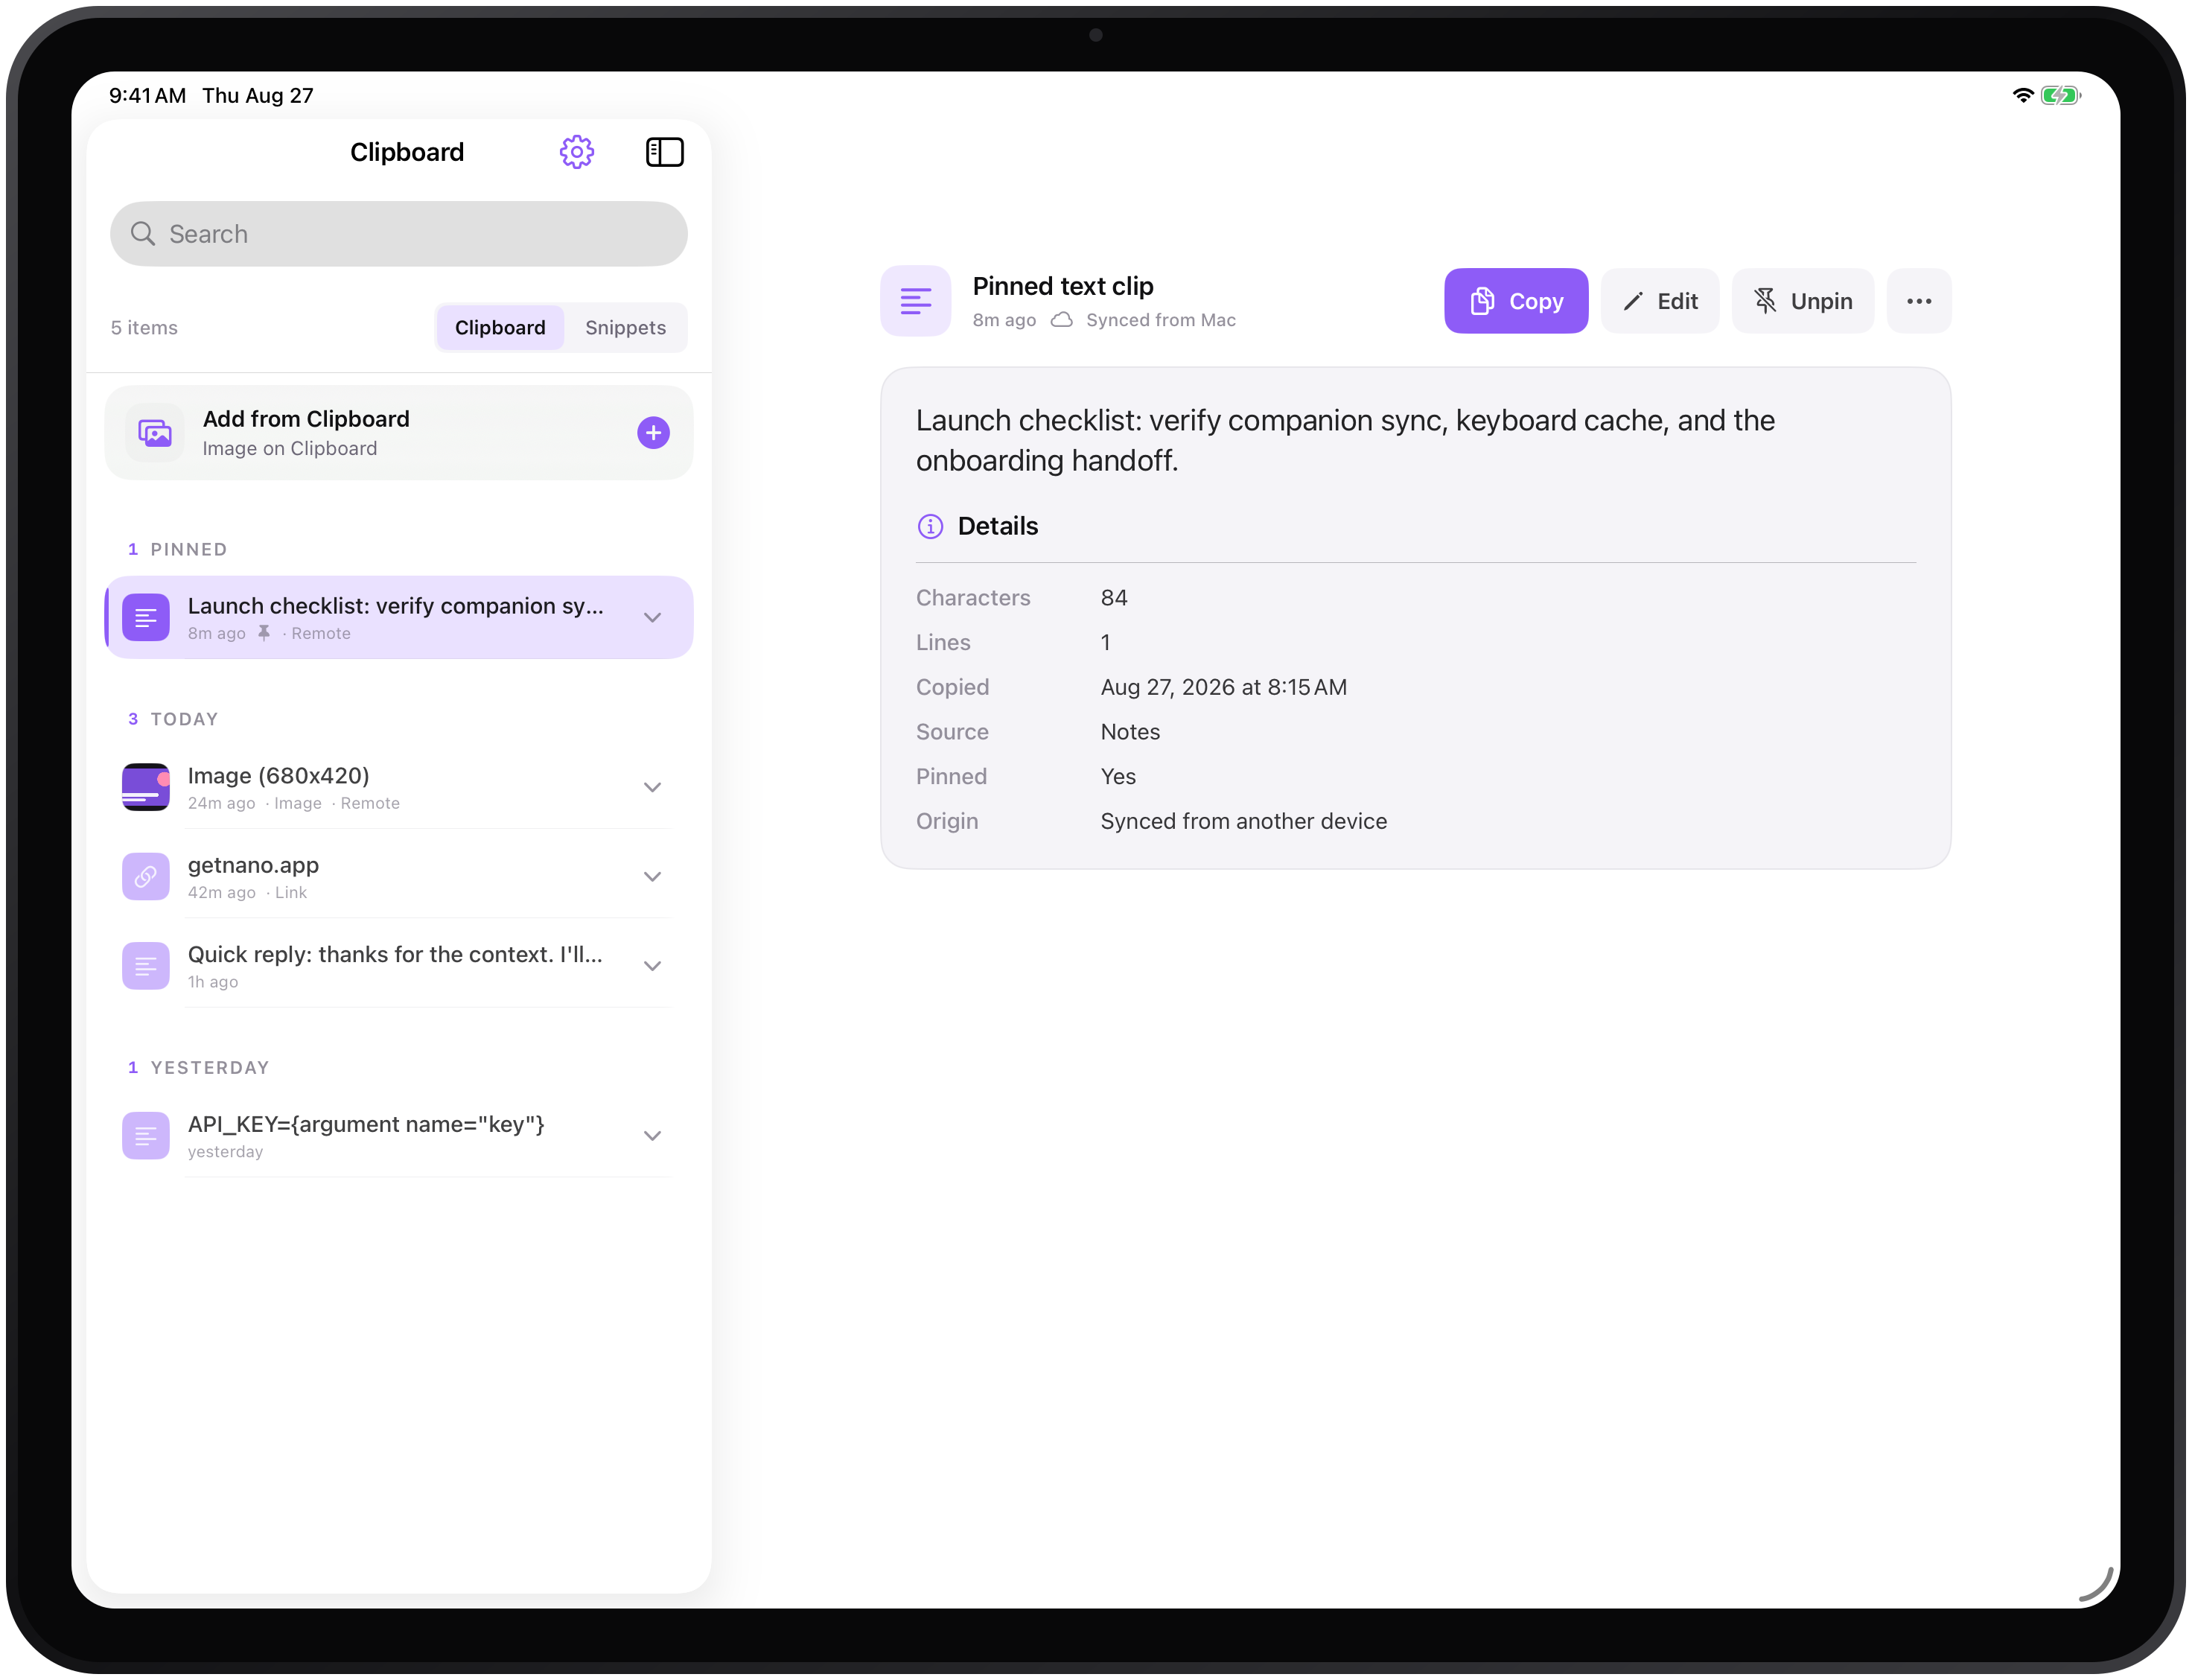Click the YESTERDAY section header

click(x=199, y=1067)
